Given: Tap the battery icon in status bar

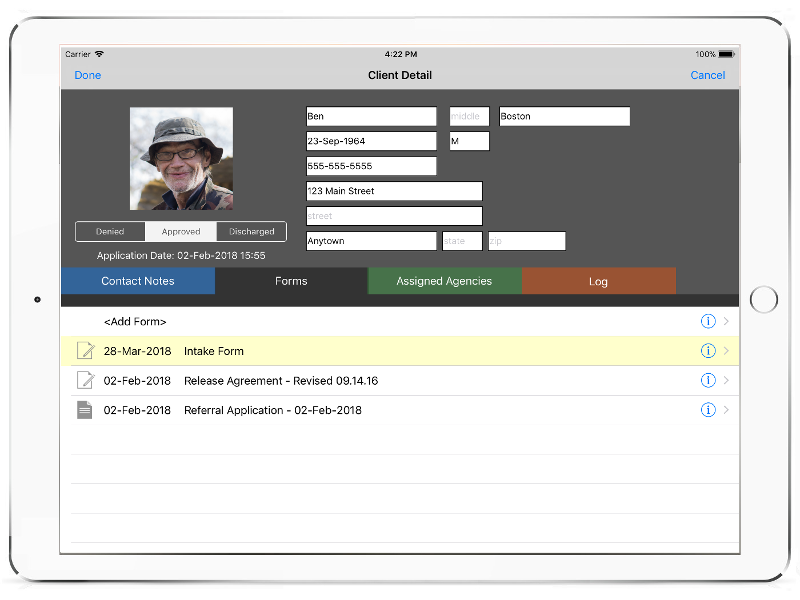Looking at the screenshot, I should 726,54.
